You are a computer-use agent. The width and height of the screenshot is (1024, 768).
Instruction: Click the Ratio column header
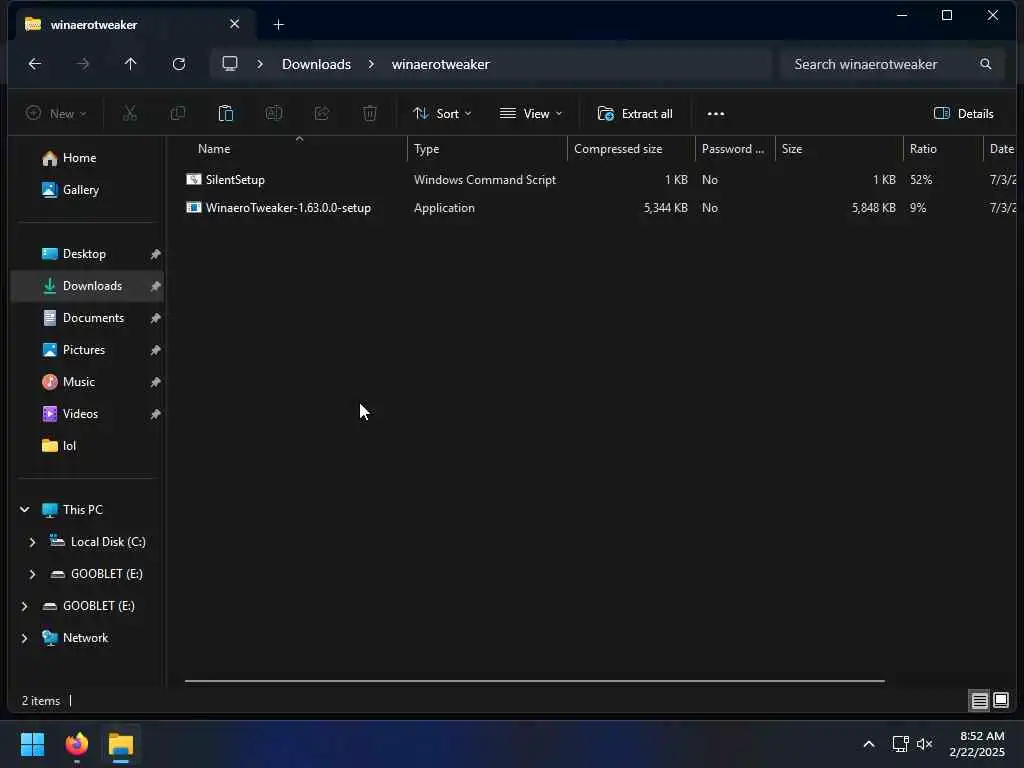[943, 149]
